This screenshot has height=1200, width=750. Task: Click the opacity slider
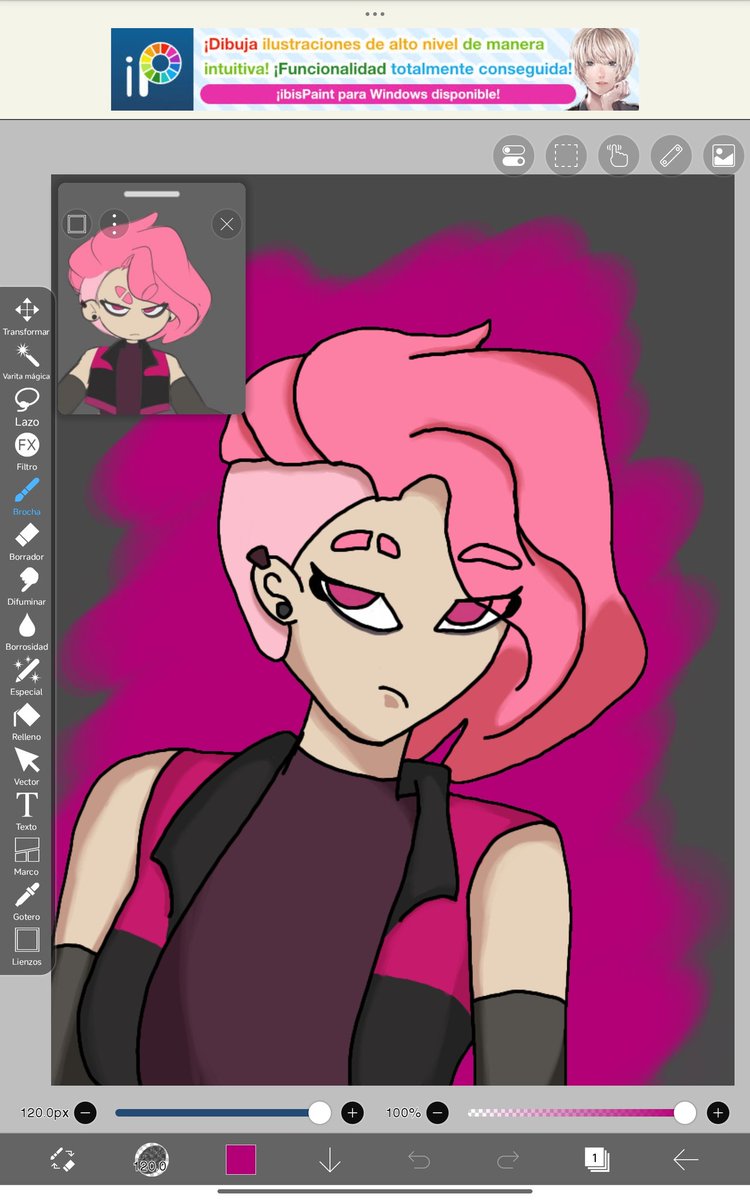[581, 1112]
